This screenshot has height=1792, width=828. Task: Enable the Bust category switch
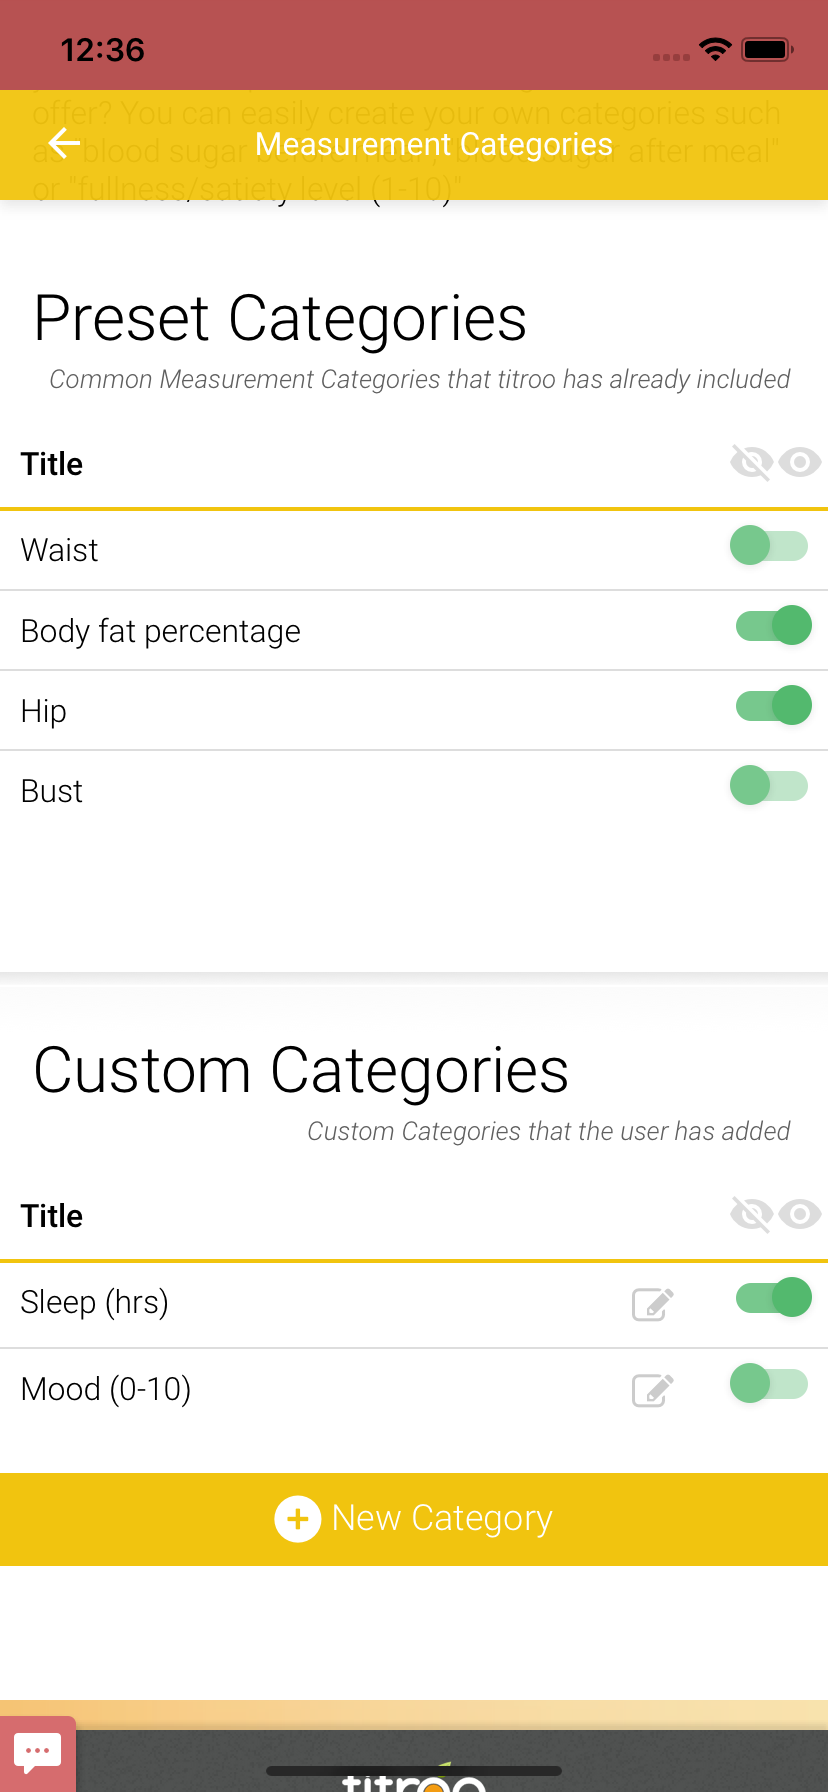[x=769, y=786]
